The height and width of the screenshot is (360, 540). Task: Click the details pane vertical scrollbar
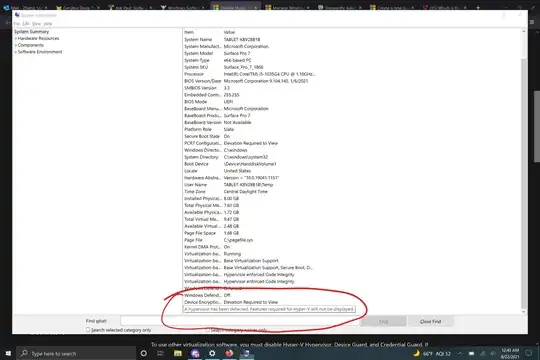[x=523, y=172]
